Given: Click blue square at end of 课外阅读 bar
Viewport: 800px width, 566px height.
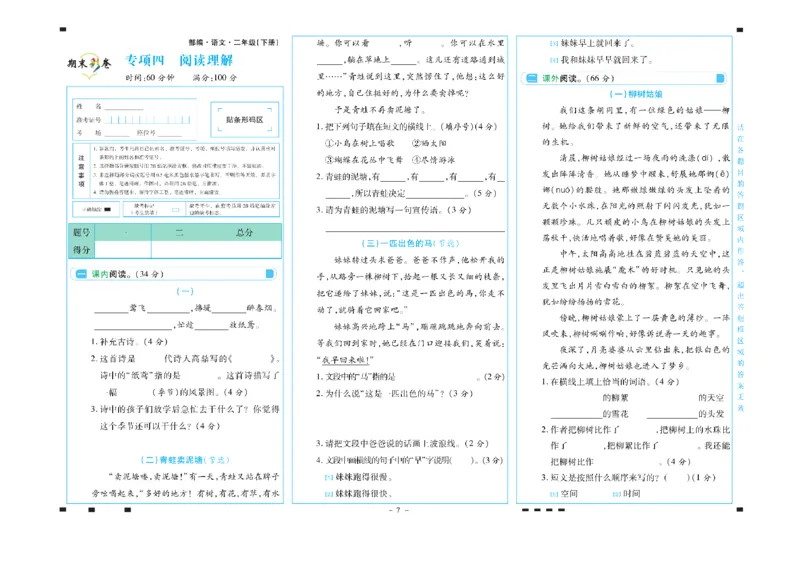Looking at the screenshot, I should 720,78.
